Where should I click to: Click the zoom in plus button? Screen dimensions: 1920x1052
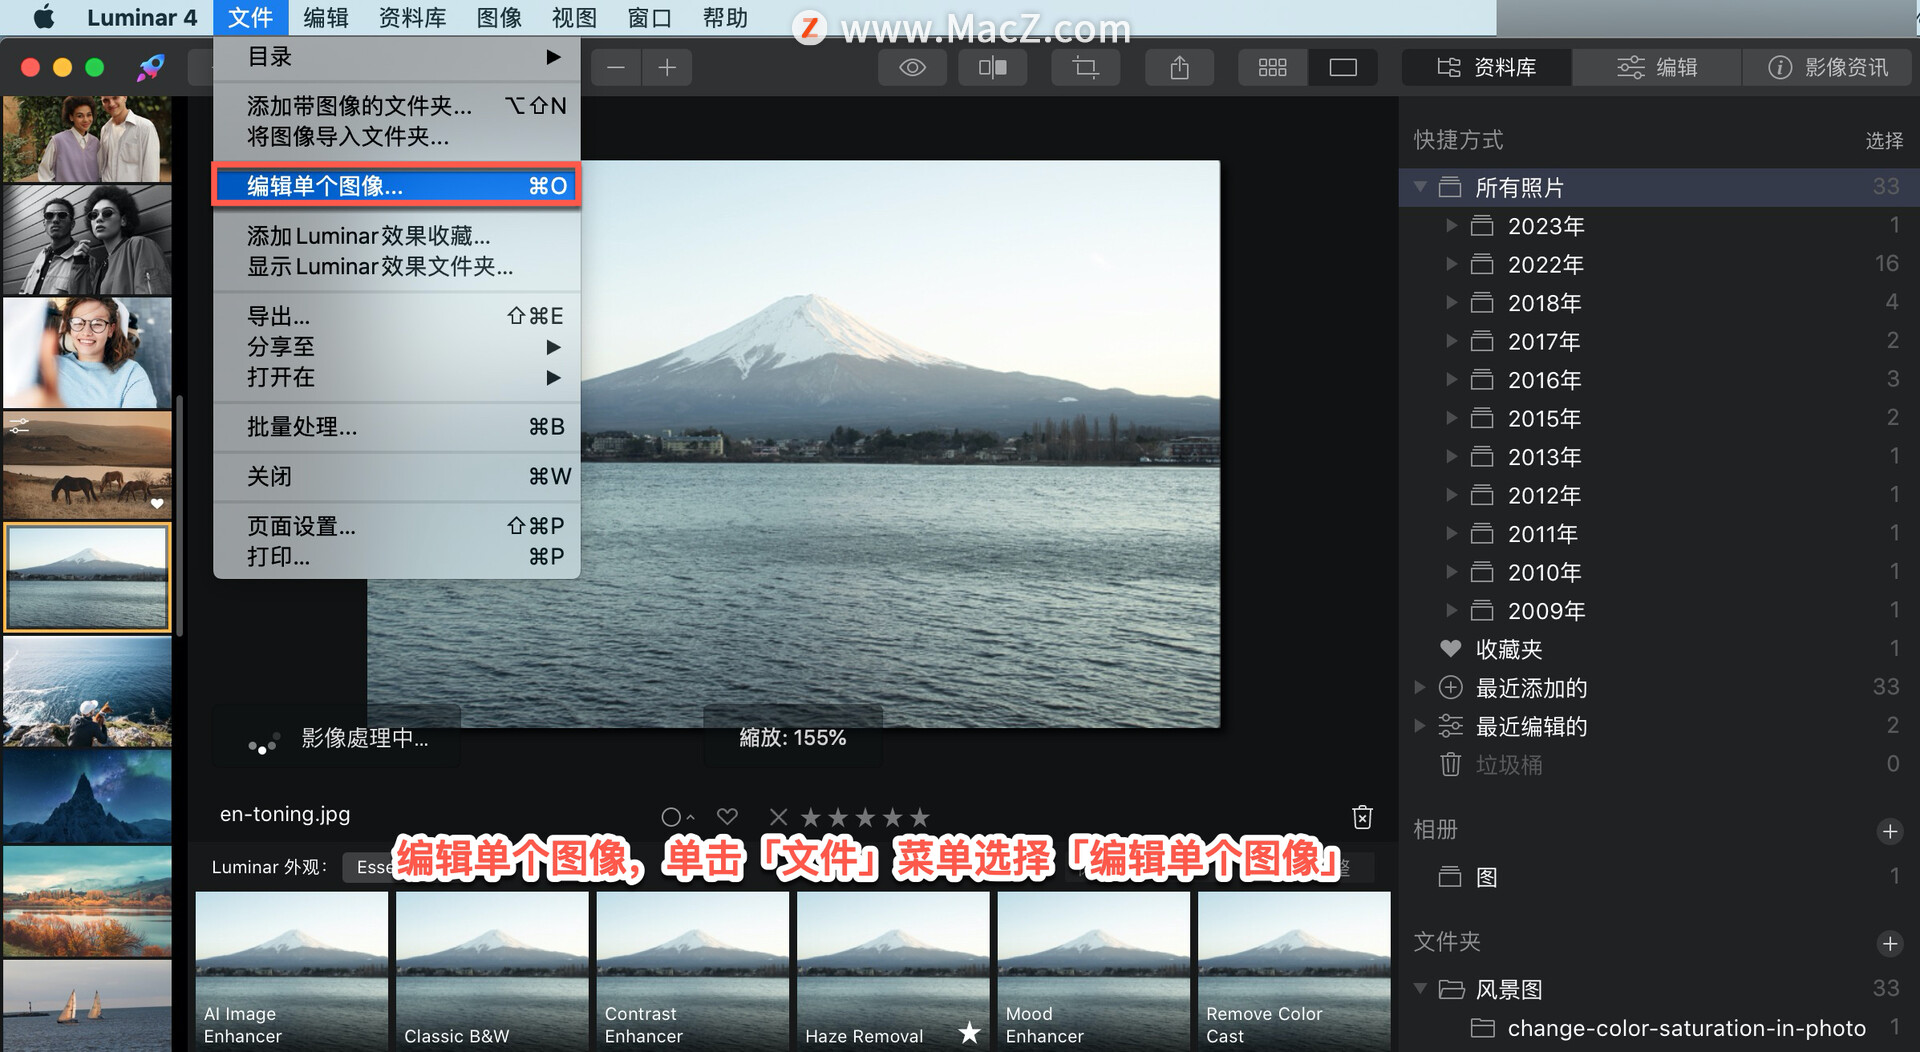(x=667, y=68)
